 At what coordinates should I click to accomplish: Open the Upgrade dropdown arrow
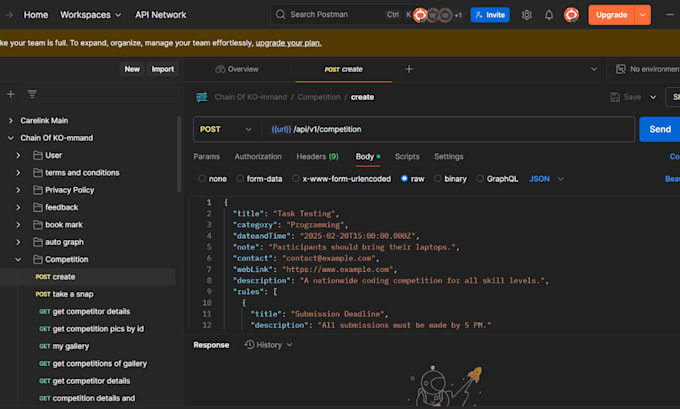(x=643, y=15)
